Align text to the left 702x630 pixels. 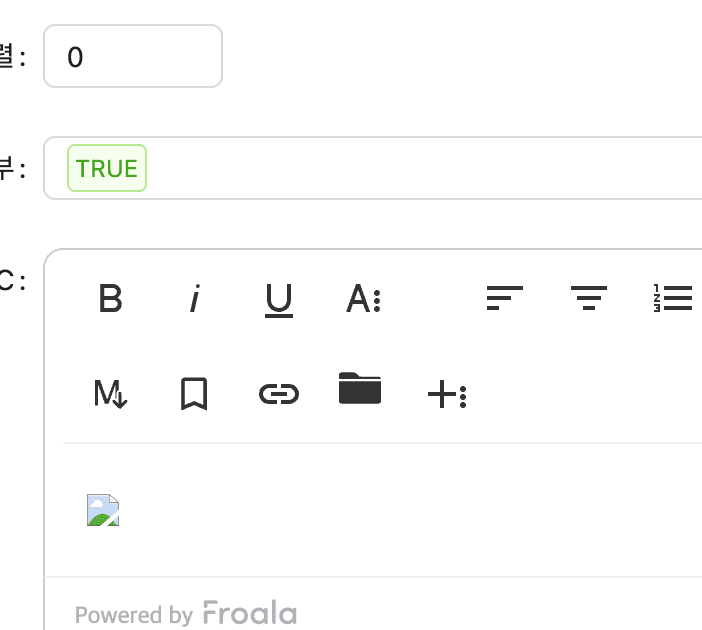(504, 298)
